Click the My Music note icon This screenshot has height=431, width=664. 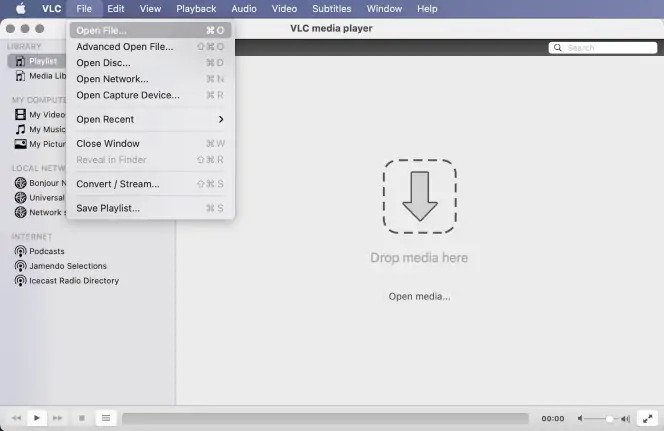[20, 129]
